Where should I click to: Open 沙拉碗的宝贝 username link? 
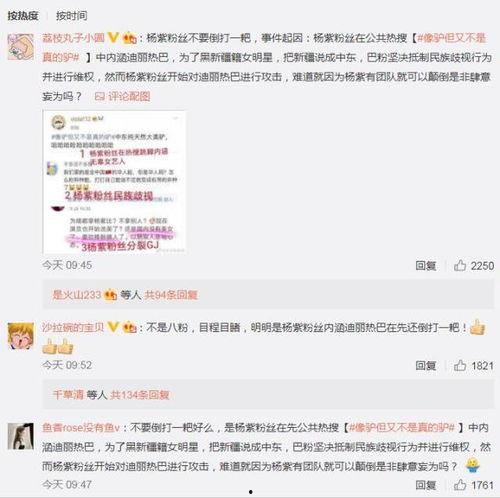73,327
